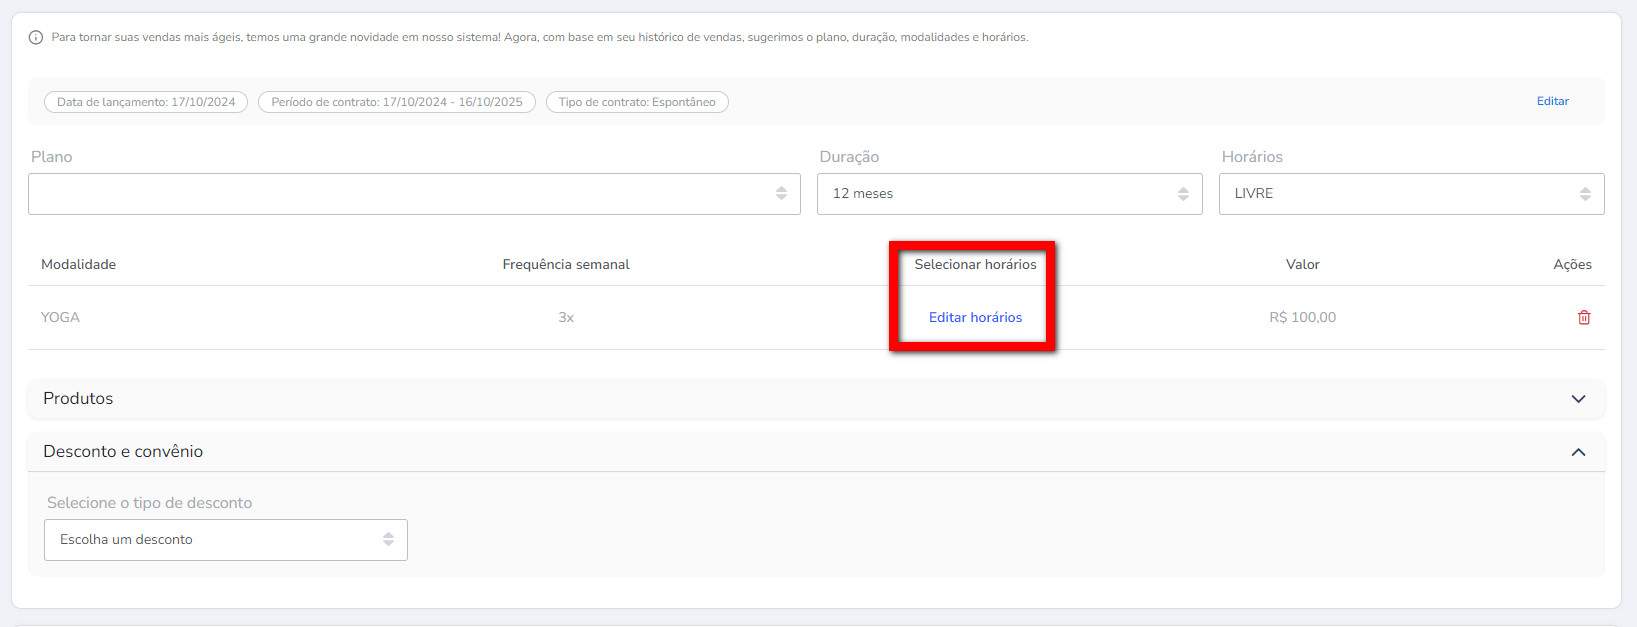Select the Período de contrato chip

[397, 102]
